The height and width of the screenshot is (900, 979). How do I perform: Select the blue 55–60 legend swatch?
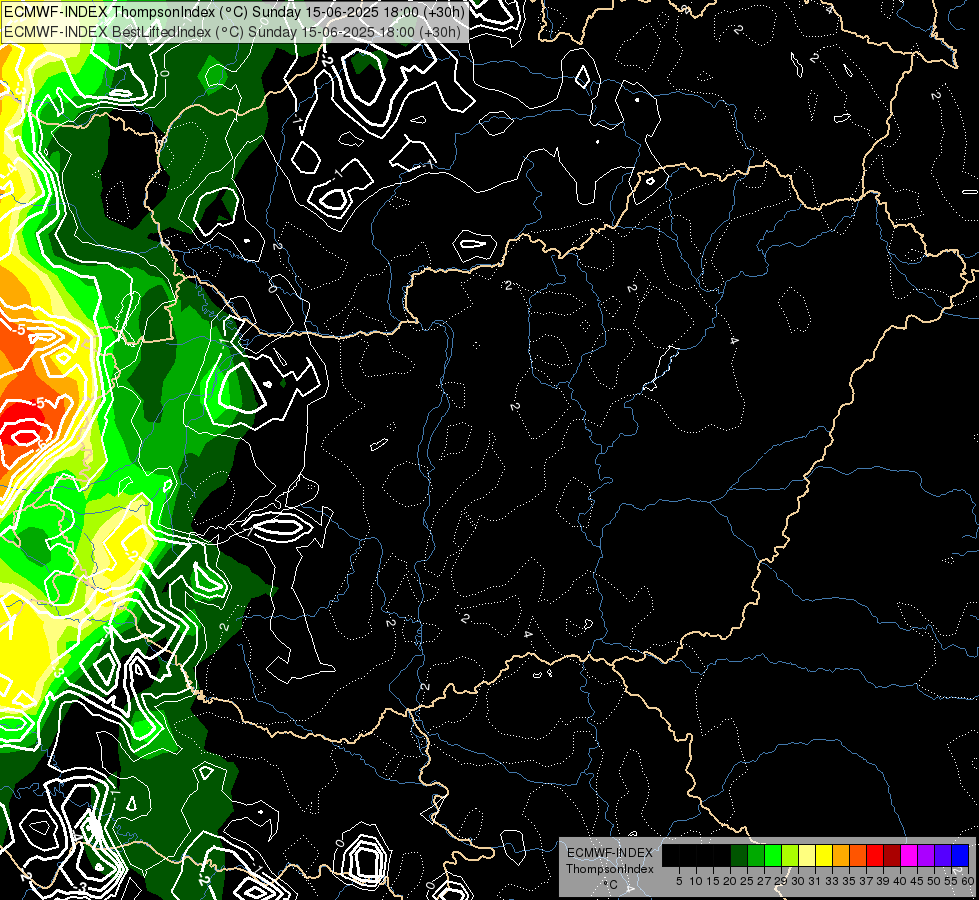(960, 855)
